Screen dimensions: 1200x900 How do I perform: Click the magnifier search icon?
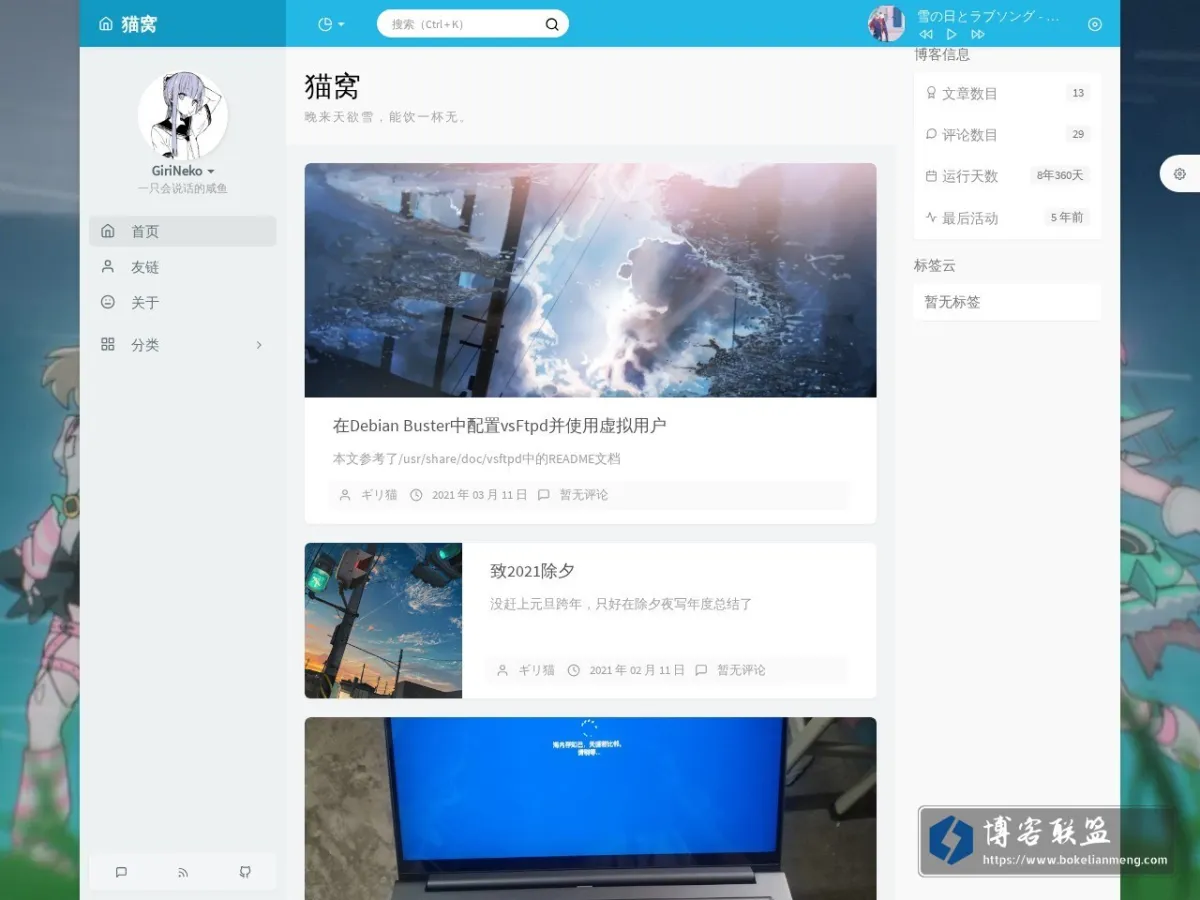coord(552,24)
